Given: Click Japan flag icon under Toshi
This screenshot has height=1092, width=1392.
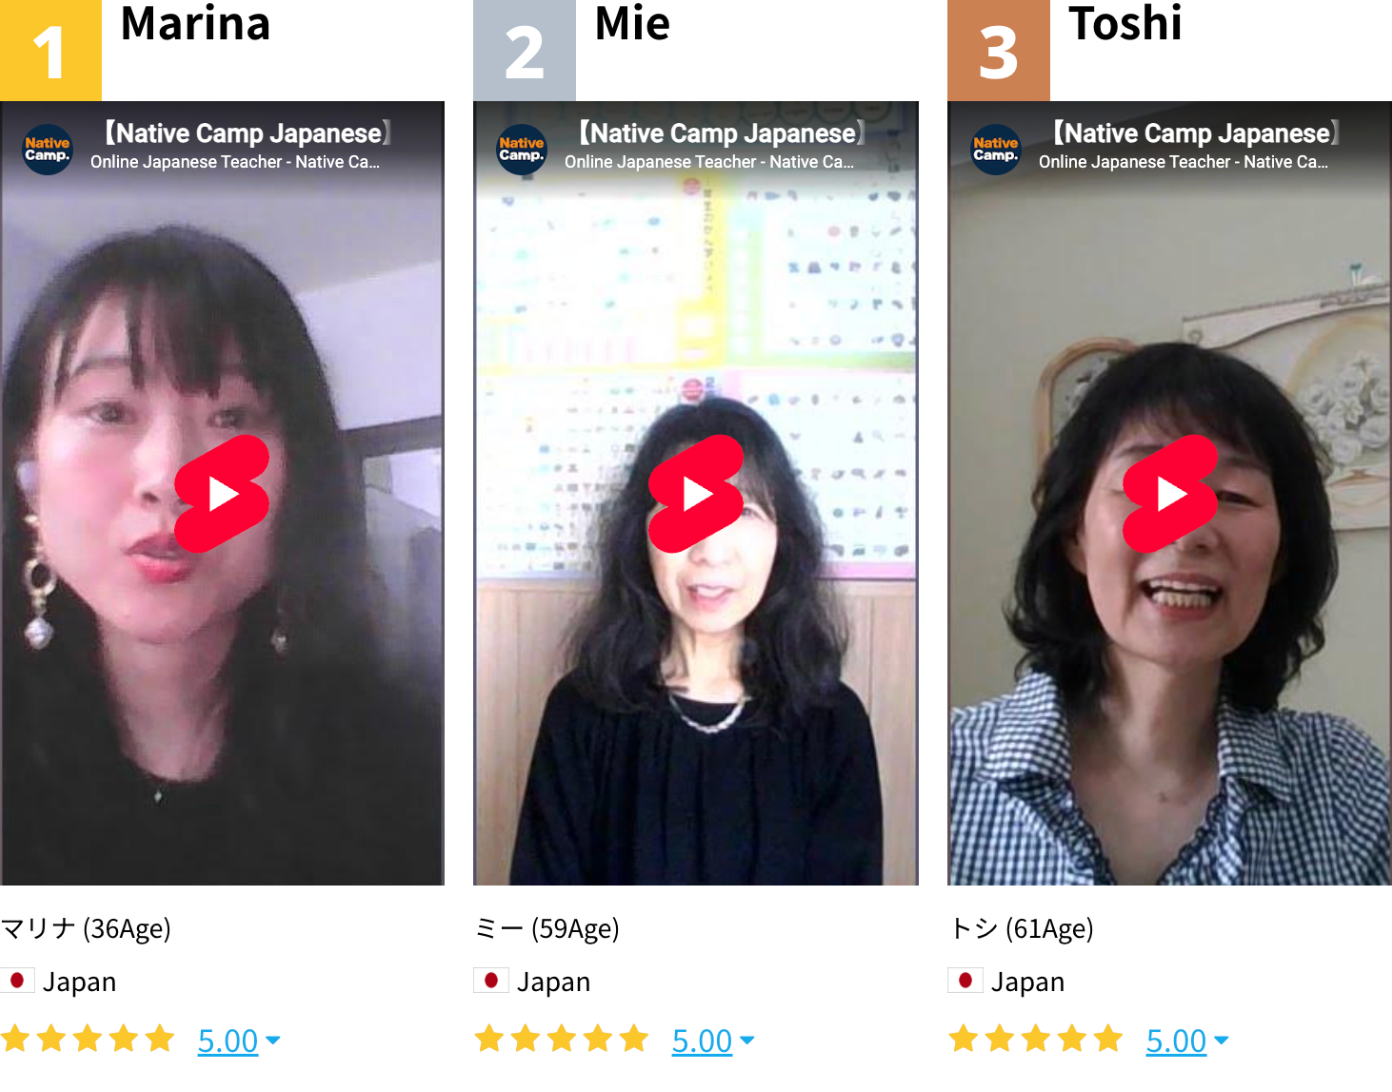Looking at the screenshot, I should pos(965,981).
